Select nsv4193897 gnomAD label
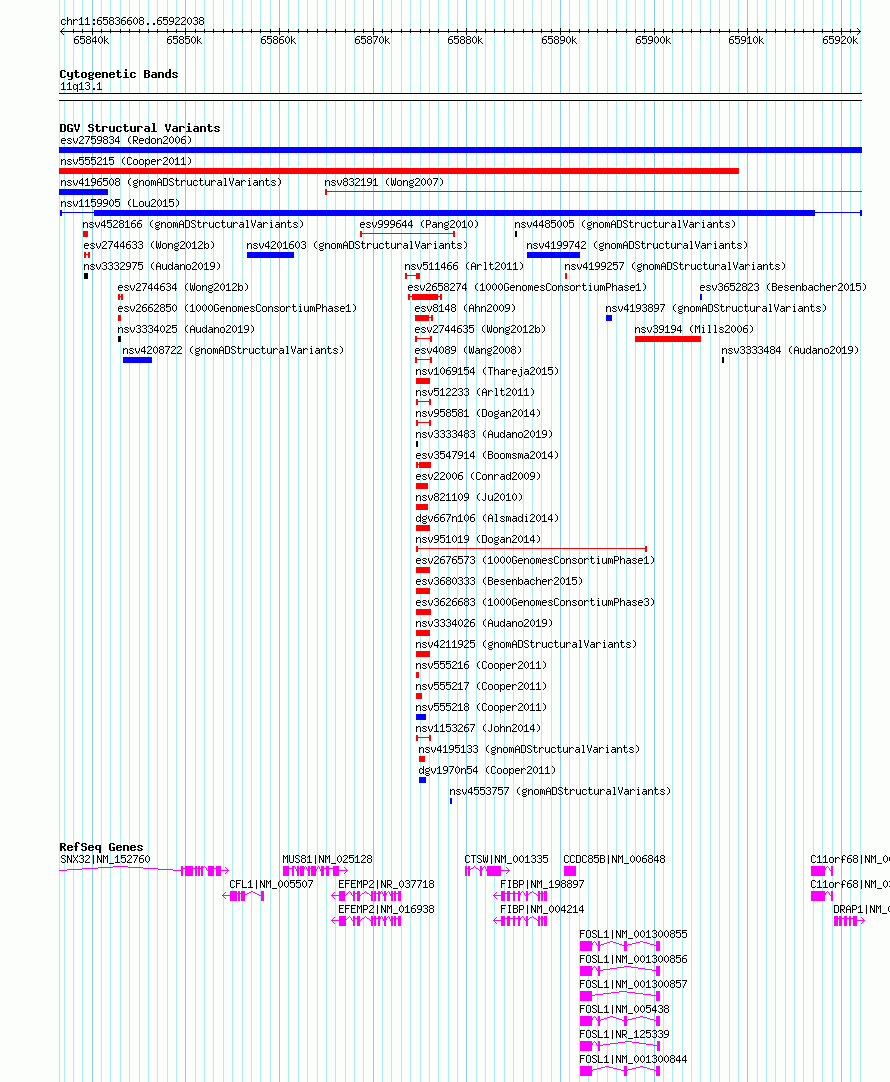The image size is (890, 1082). click(x=716, y=308)
